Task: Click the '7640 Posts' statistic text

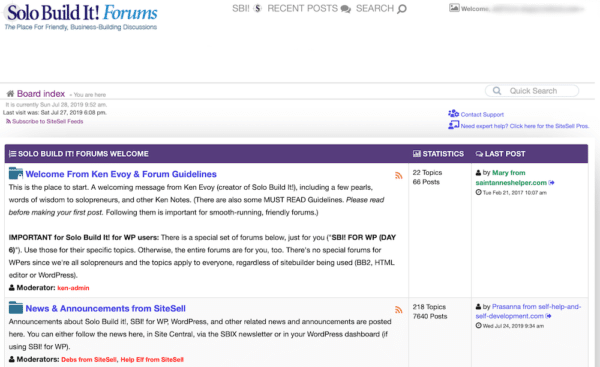Action: coord(430,316)
